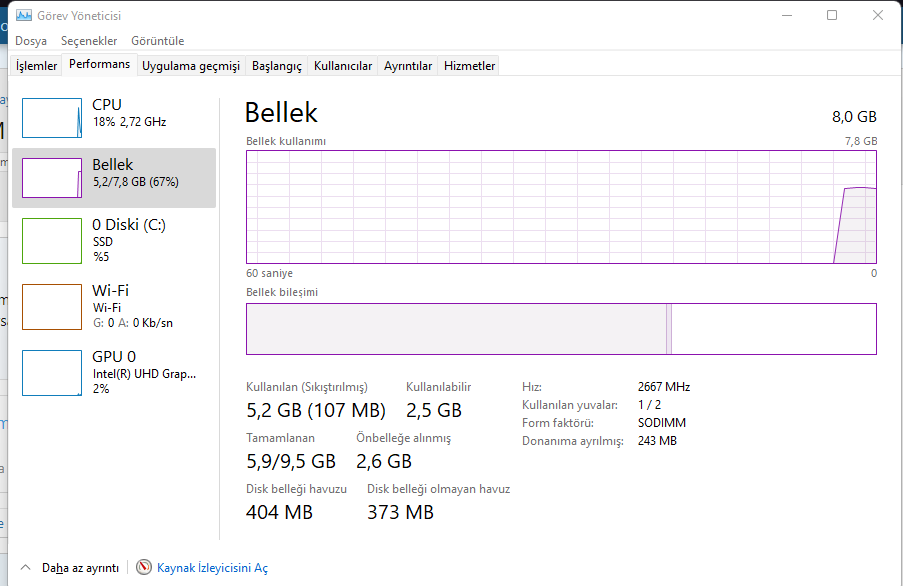
Task: Select the Bellek memory mini graph
Action: [51, 178]
